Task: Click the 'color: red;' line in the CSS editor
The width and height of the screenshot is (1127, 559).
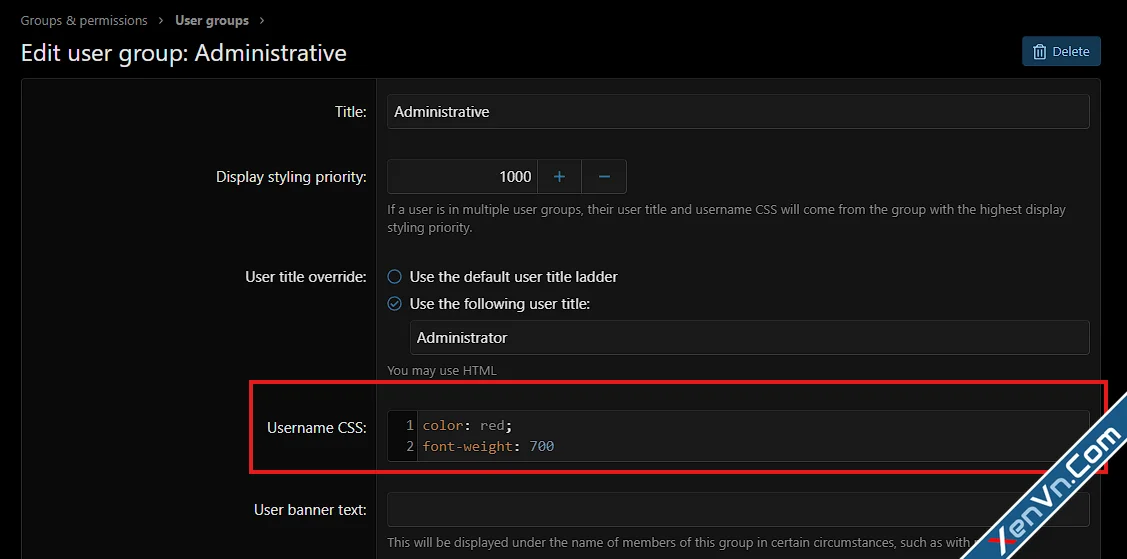Action: (467, 426)
